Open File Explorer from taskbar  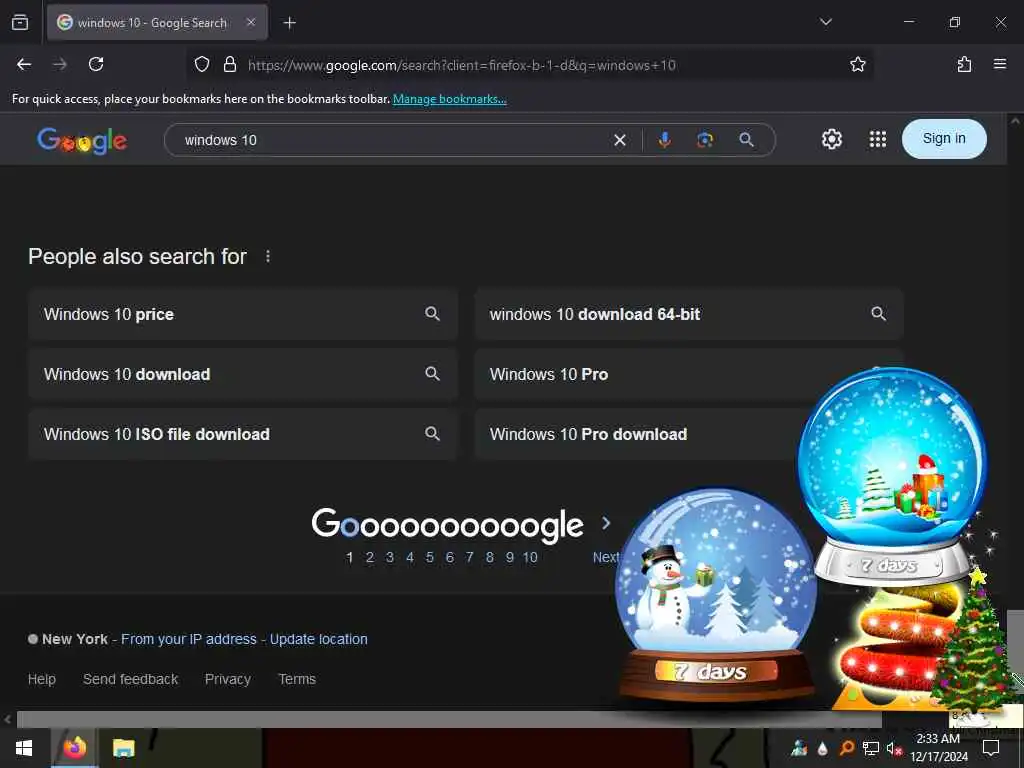click(x=123, y=748)
